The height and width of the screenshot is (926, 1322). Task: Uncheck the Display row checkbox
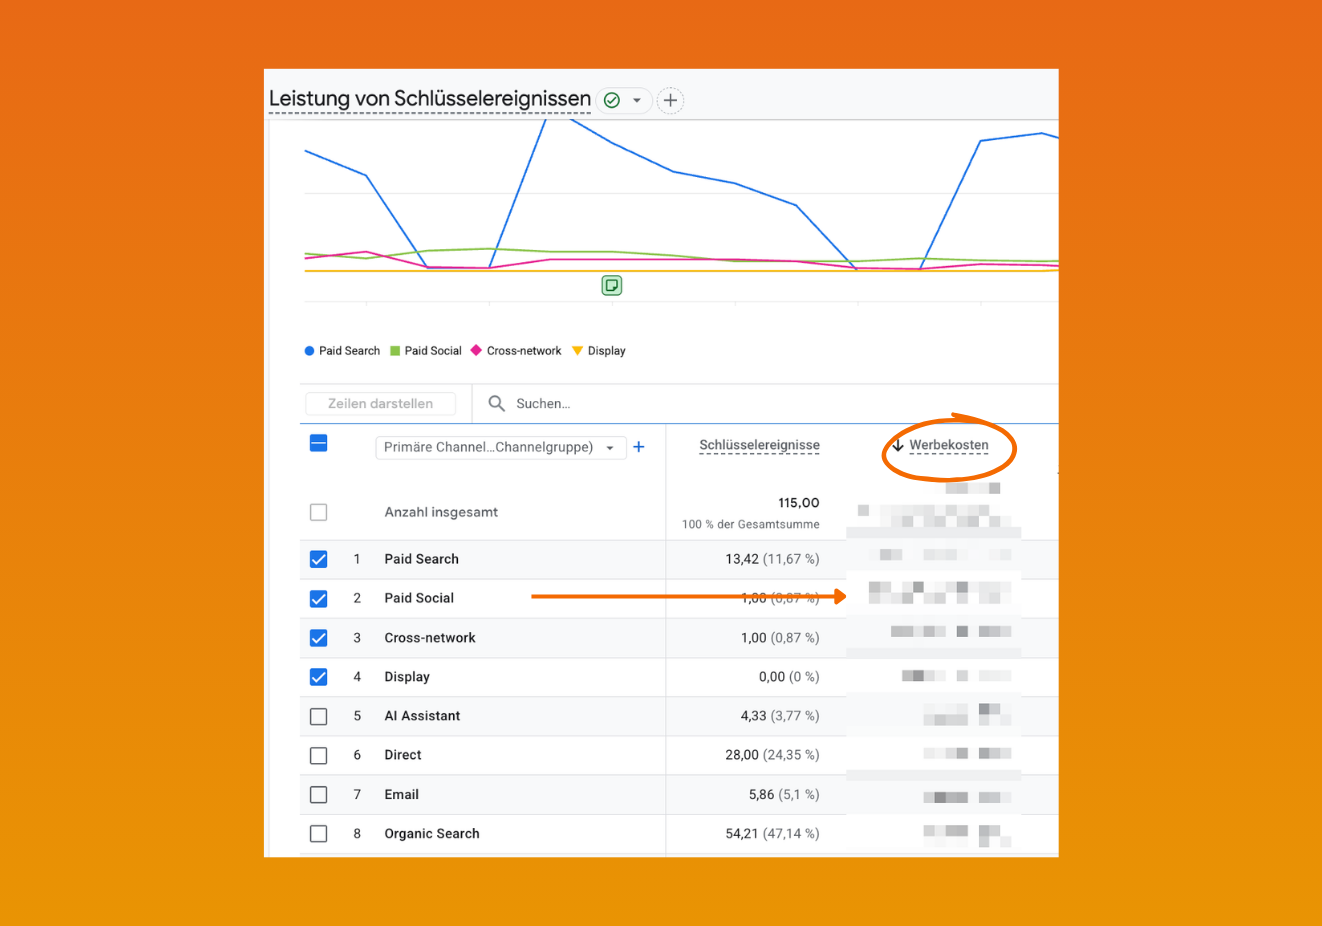pyautogui.click(x=319, y=677)
